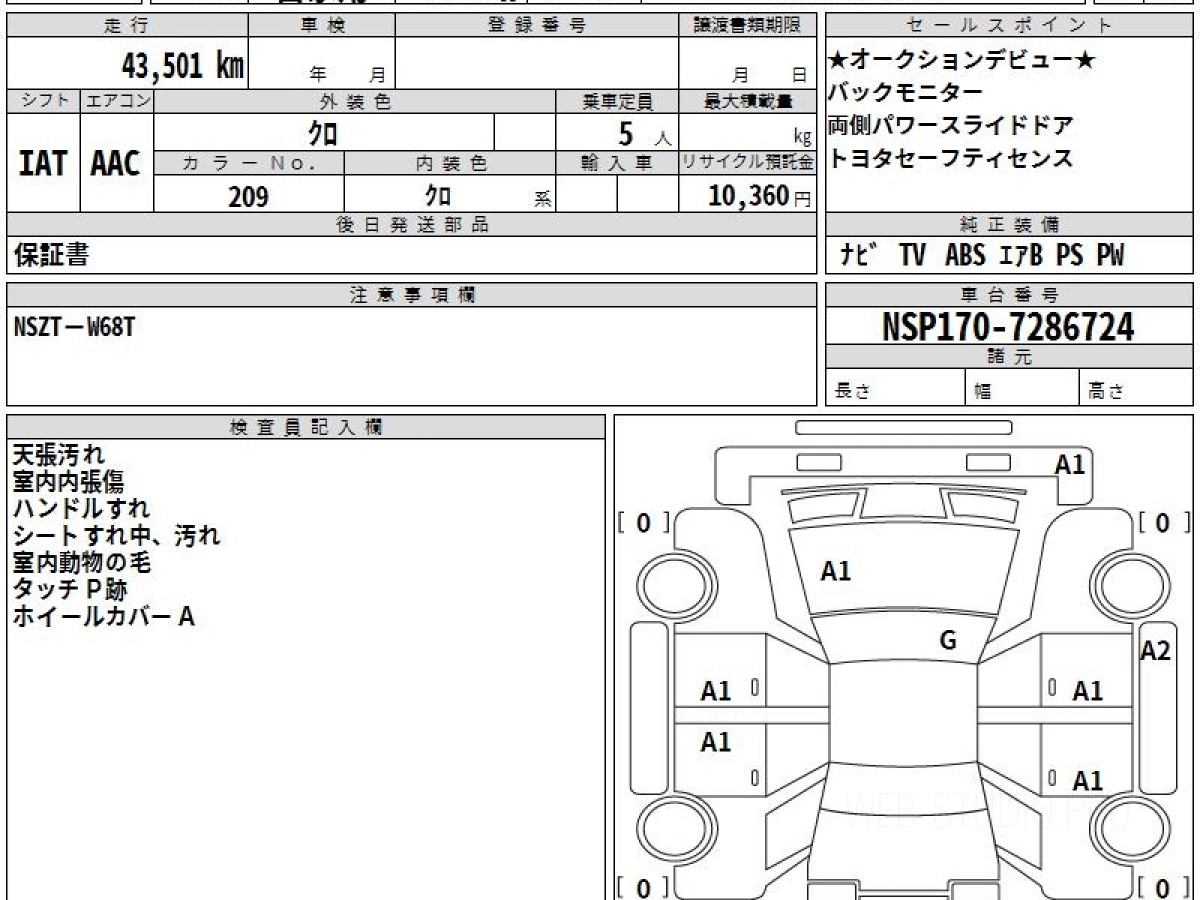Select the トヨタセーフティセンス line

[x=951, y=158]
